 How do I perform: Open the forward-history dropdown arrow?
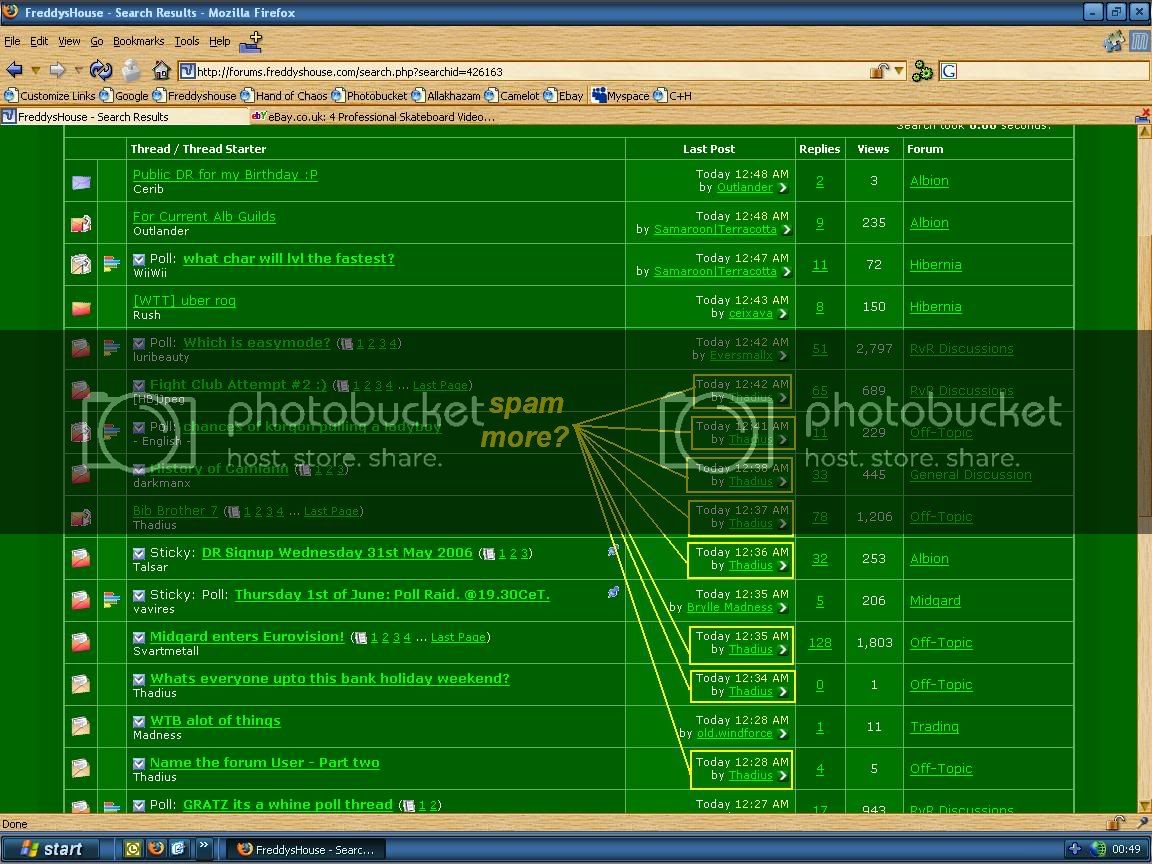coord(78,71)
